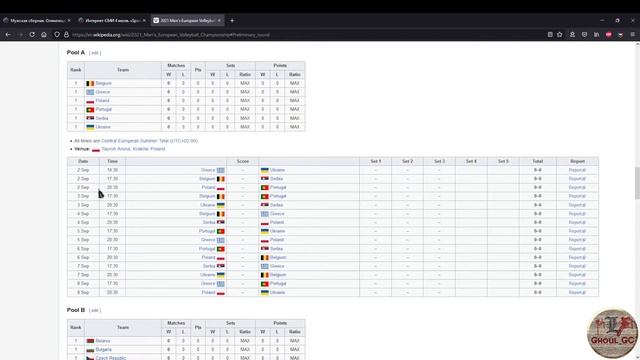Open Ukraine link in Pool A standings
The width and height of the screenshot is (640, 360).
pos(103,127)
